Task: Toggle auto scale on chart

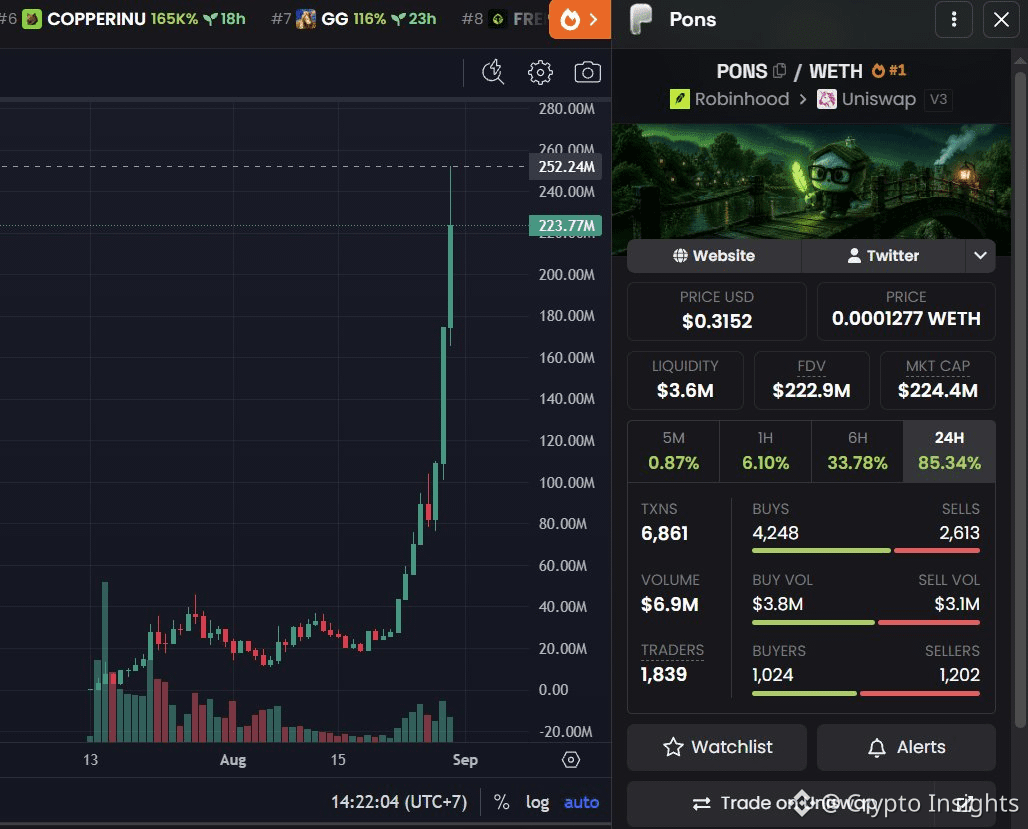Action: click(582, 802)
